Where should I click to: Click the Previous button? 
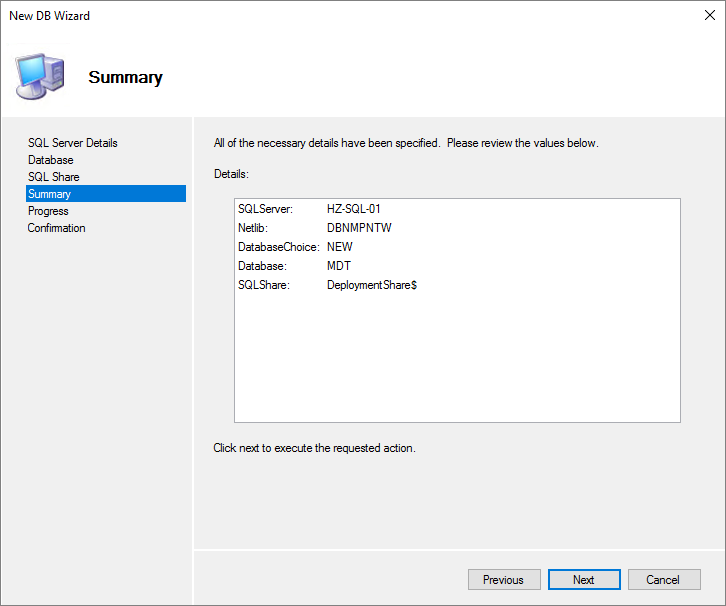coord(503,580)
